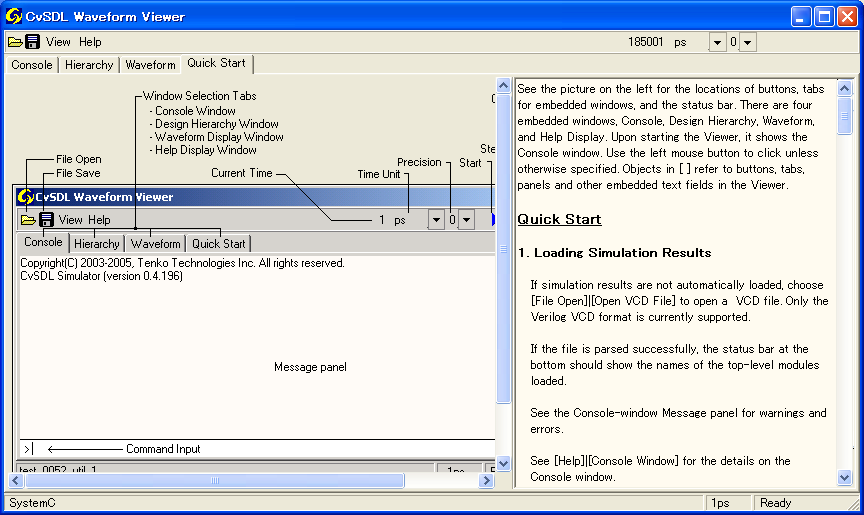Click the '1. Loading Simulation Results' heading
The height and width of the screenshot is (515, 864).
tap(614, 253)
